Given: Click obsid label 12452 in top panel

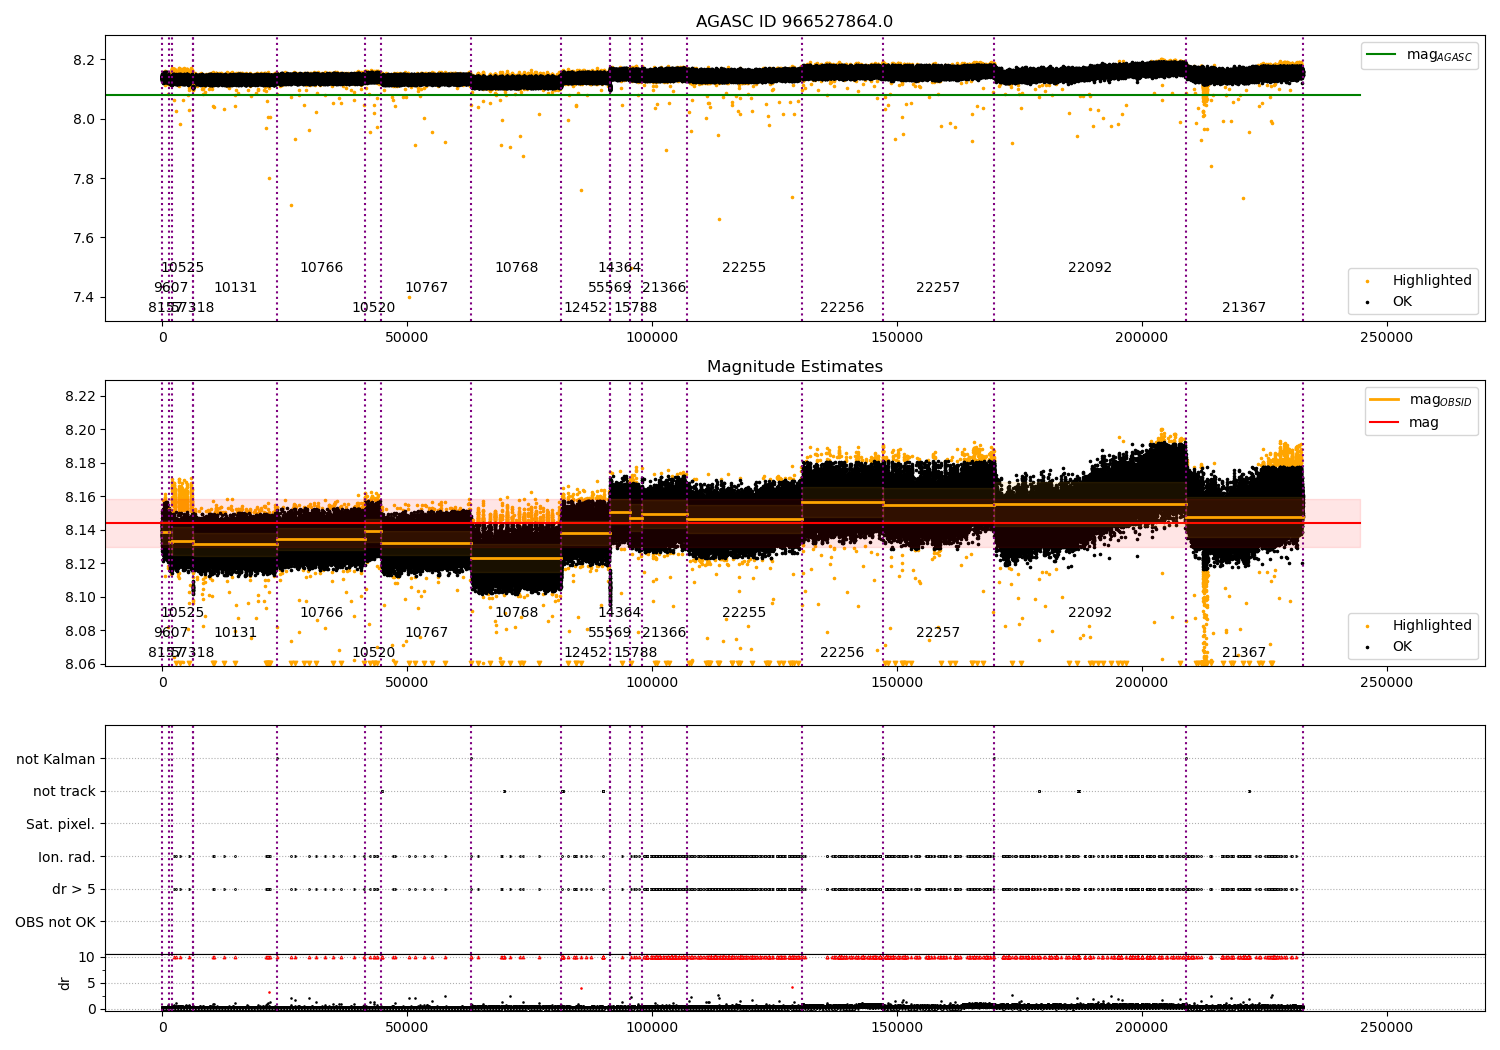Looking at the screenshot, I should pos(586,308).
